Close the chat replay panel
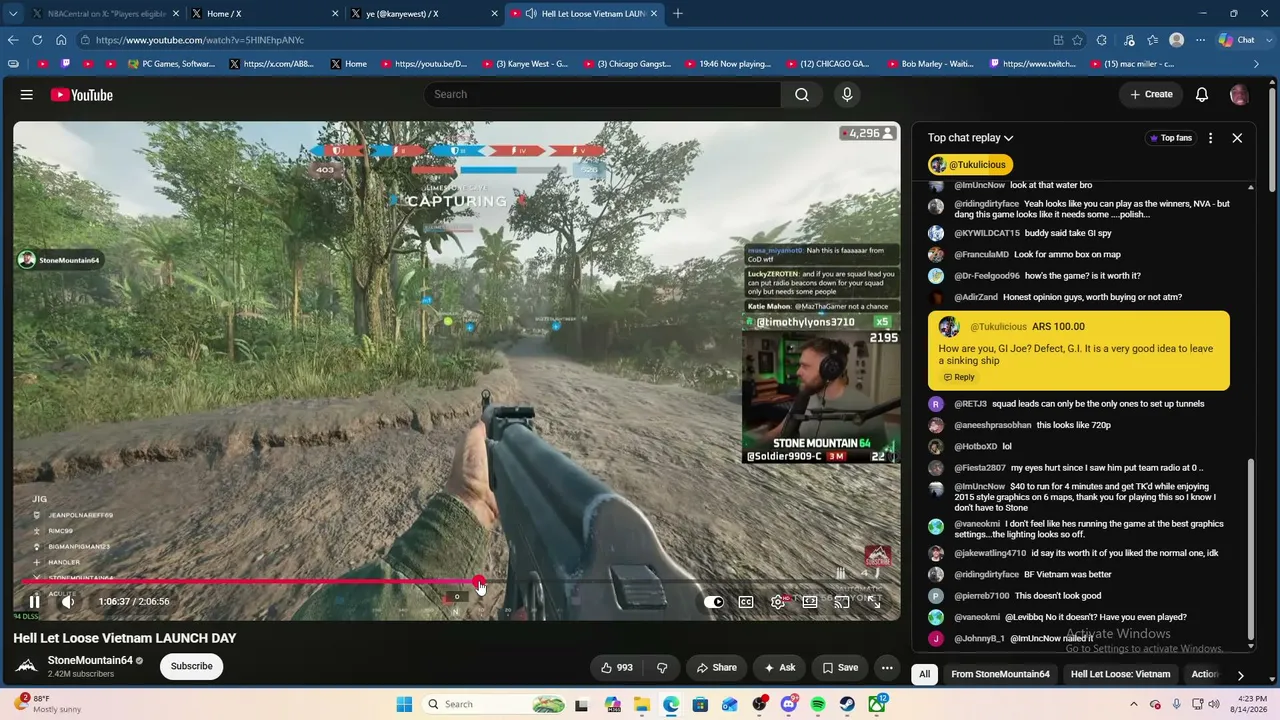1280x720 pixels. coord(1237,138)
